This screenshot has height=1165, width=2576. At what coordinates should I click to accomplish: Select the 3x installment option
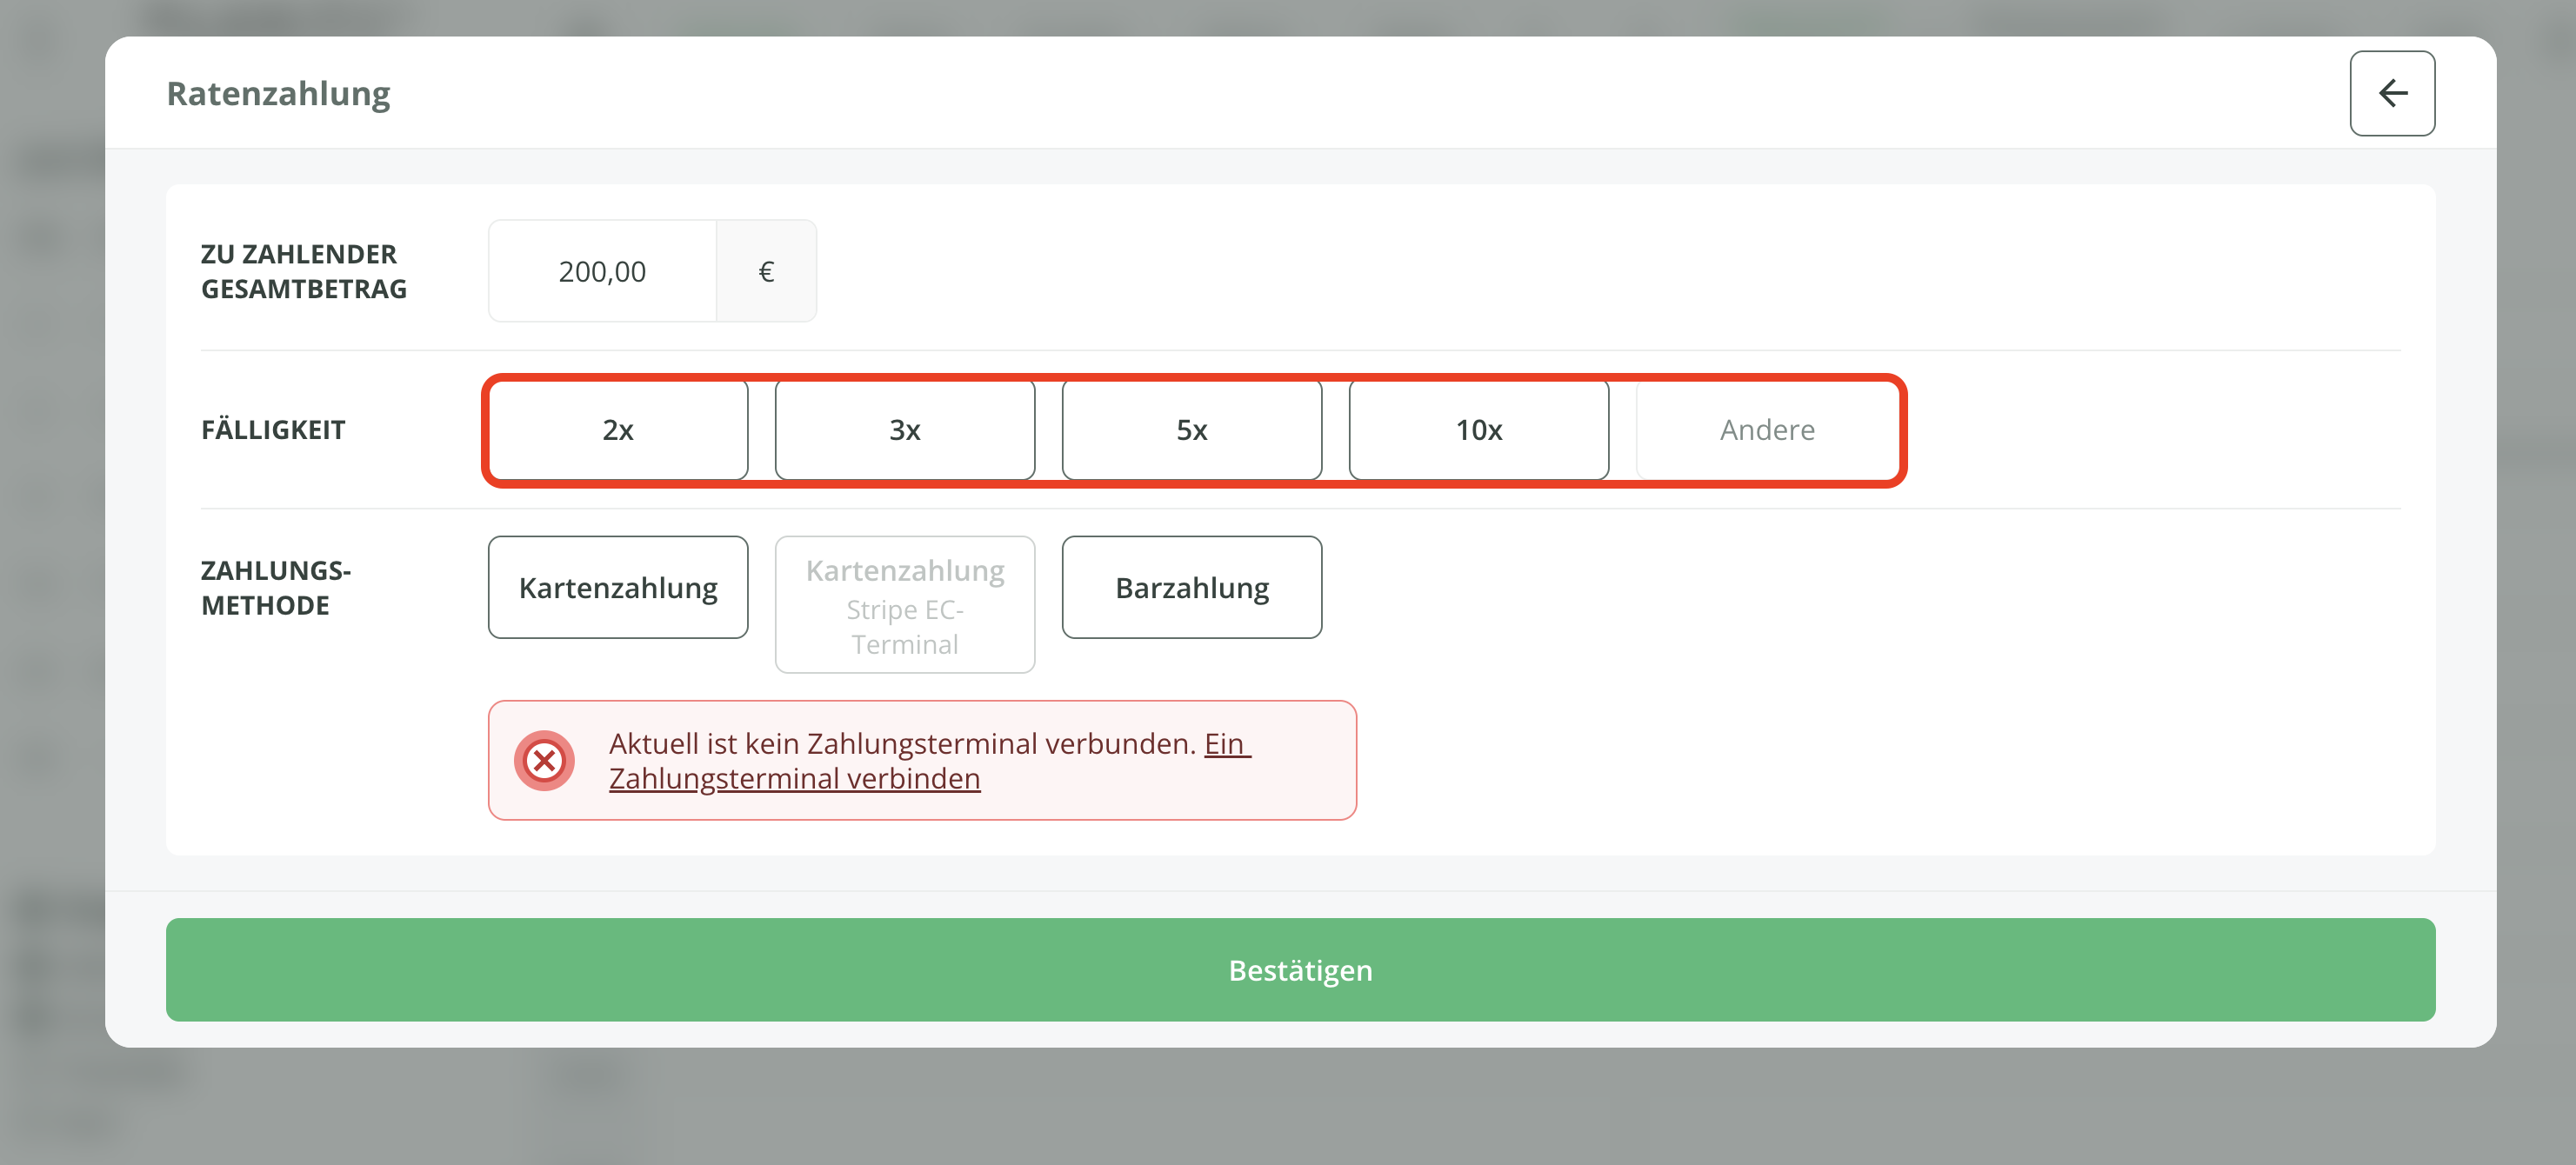(x=904, y=430)
